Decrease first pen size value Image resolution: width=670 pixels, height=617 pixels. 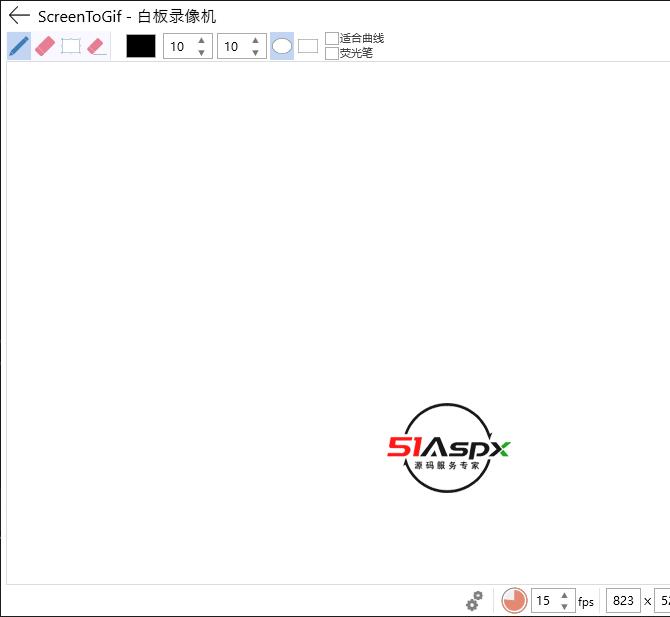click(x=201, y=53)
